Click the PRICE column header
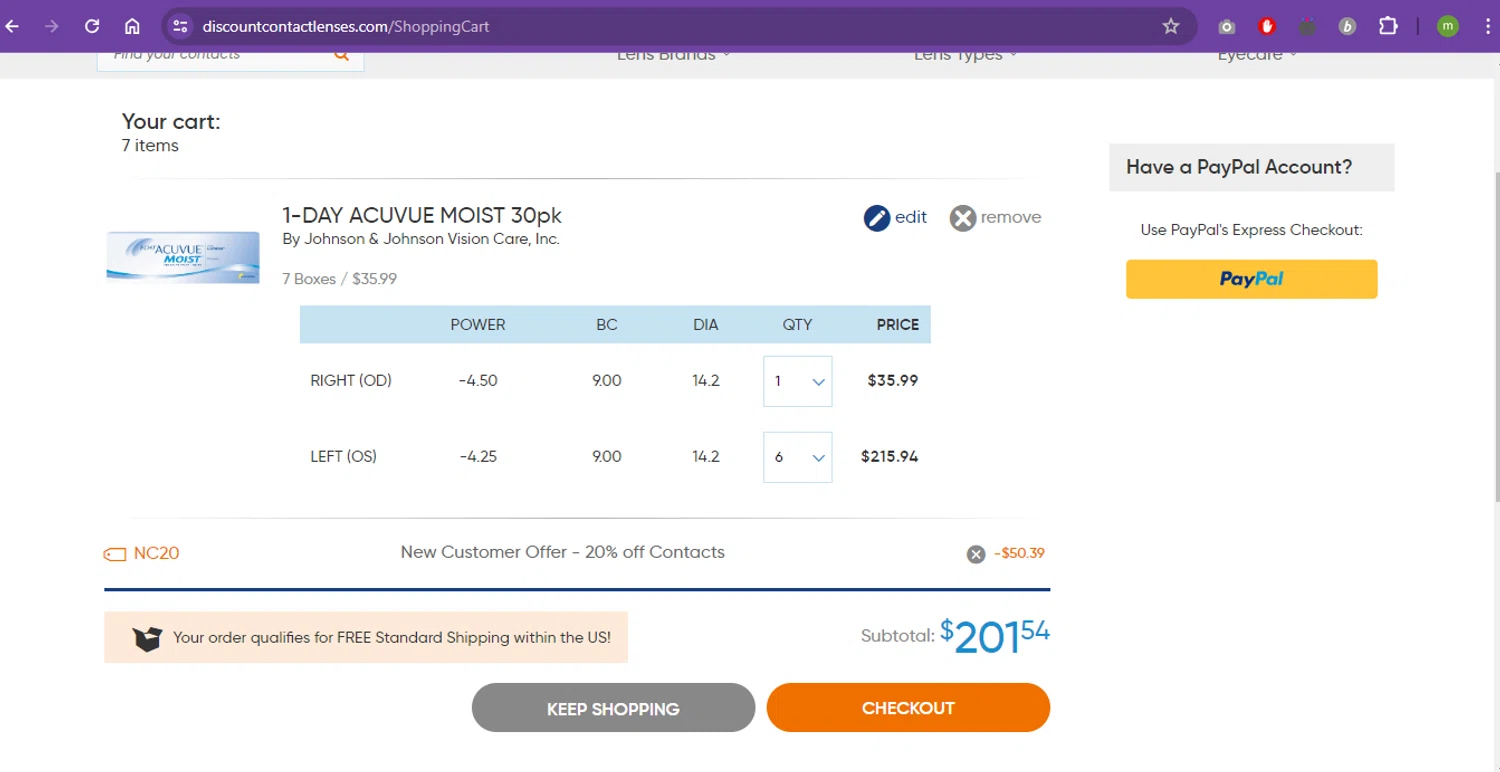 (x=898, y=325)
